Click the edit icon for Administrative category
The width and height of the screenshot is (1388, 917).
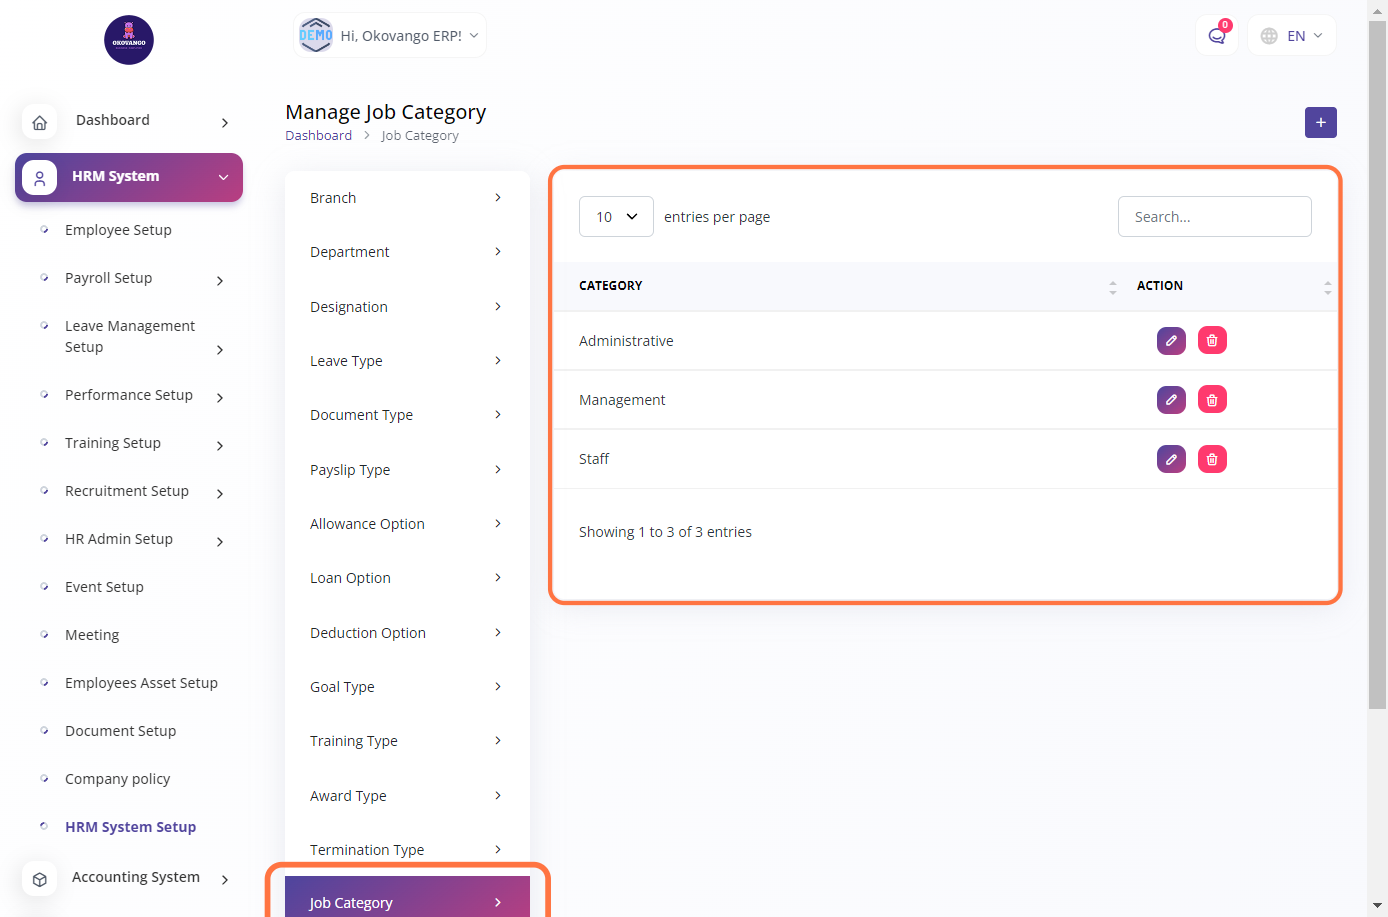[1171, 341]
